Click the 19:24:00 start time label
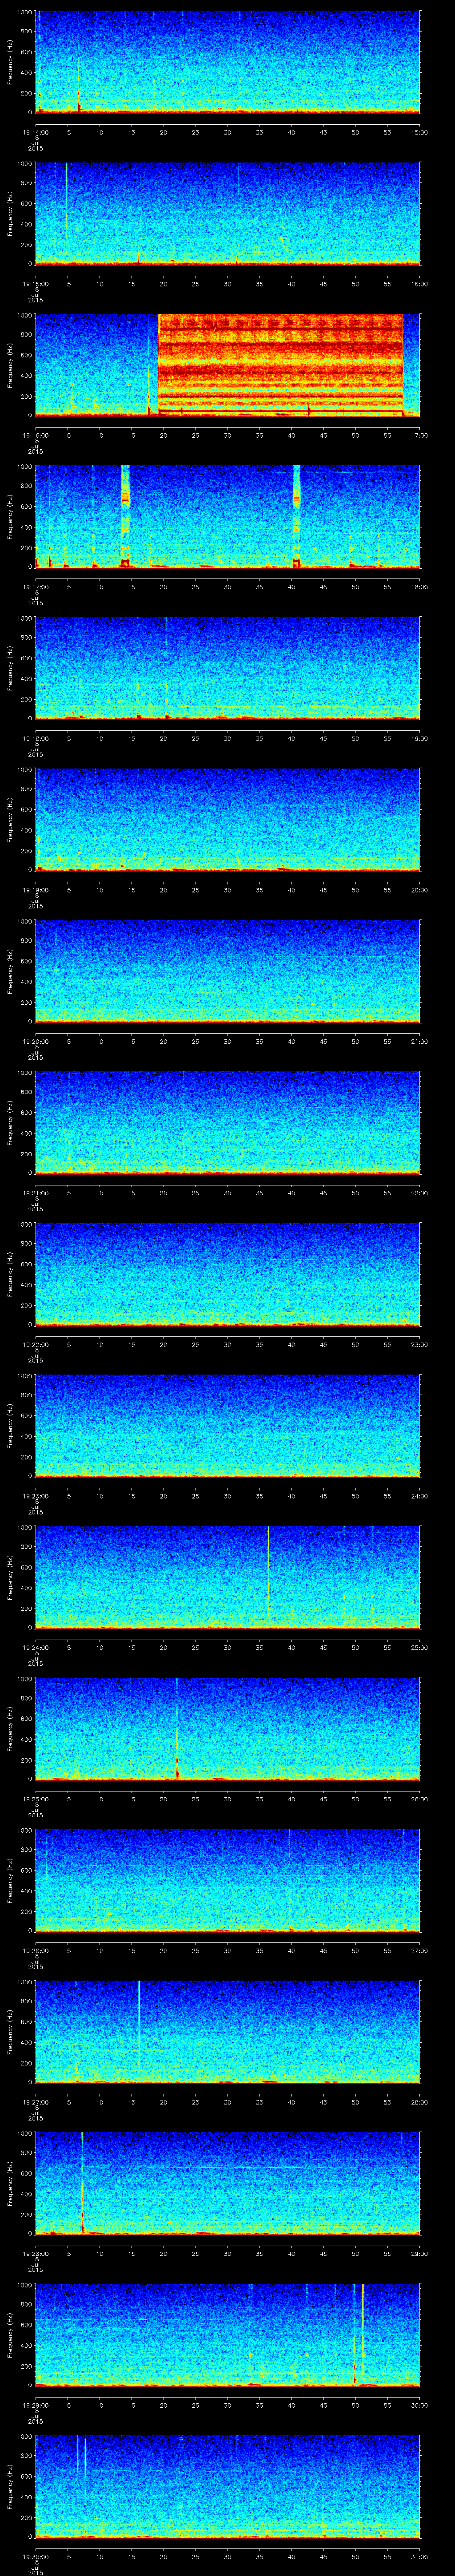 35,1647
